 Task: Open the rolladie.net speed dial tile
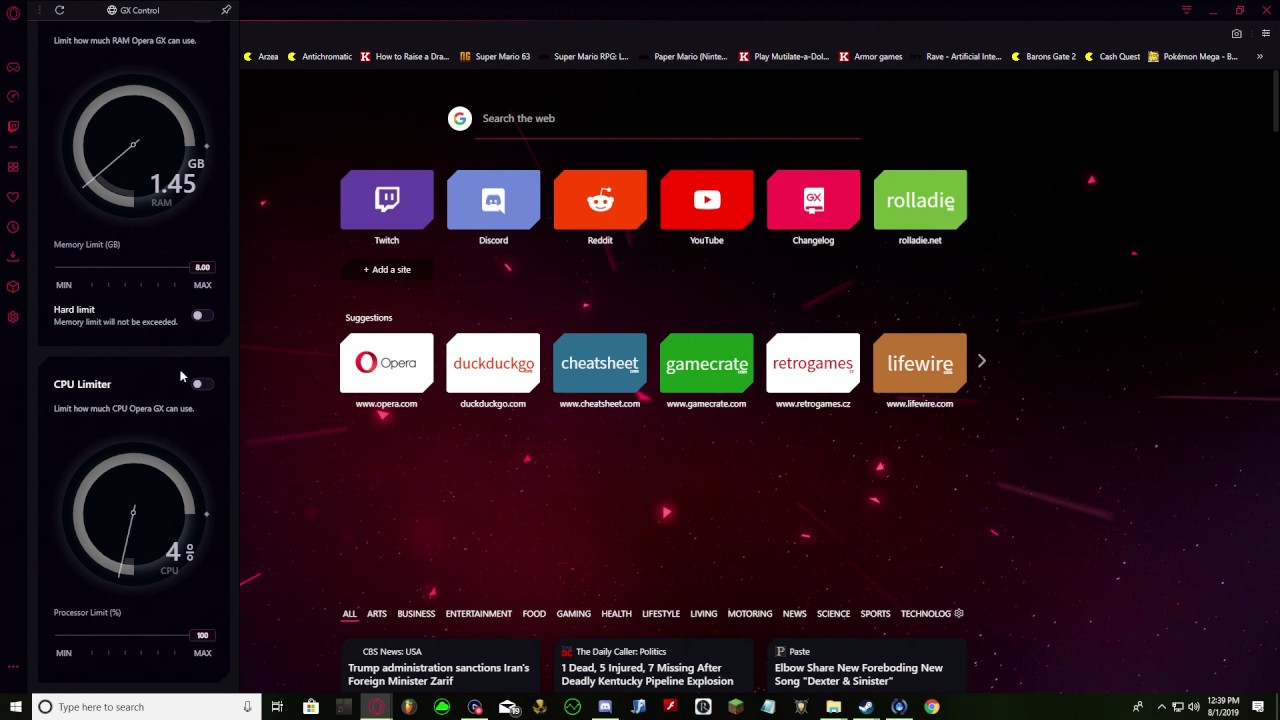[920, 200]
